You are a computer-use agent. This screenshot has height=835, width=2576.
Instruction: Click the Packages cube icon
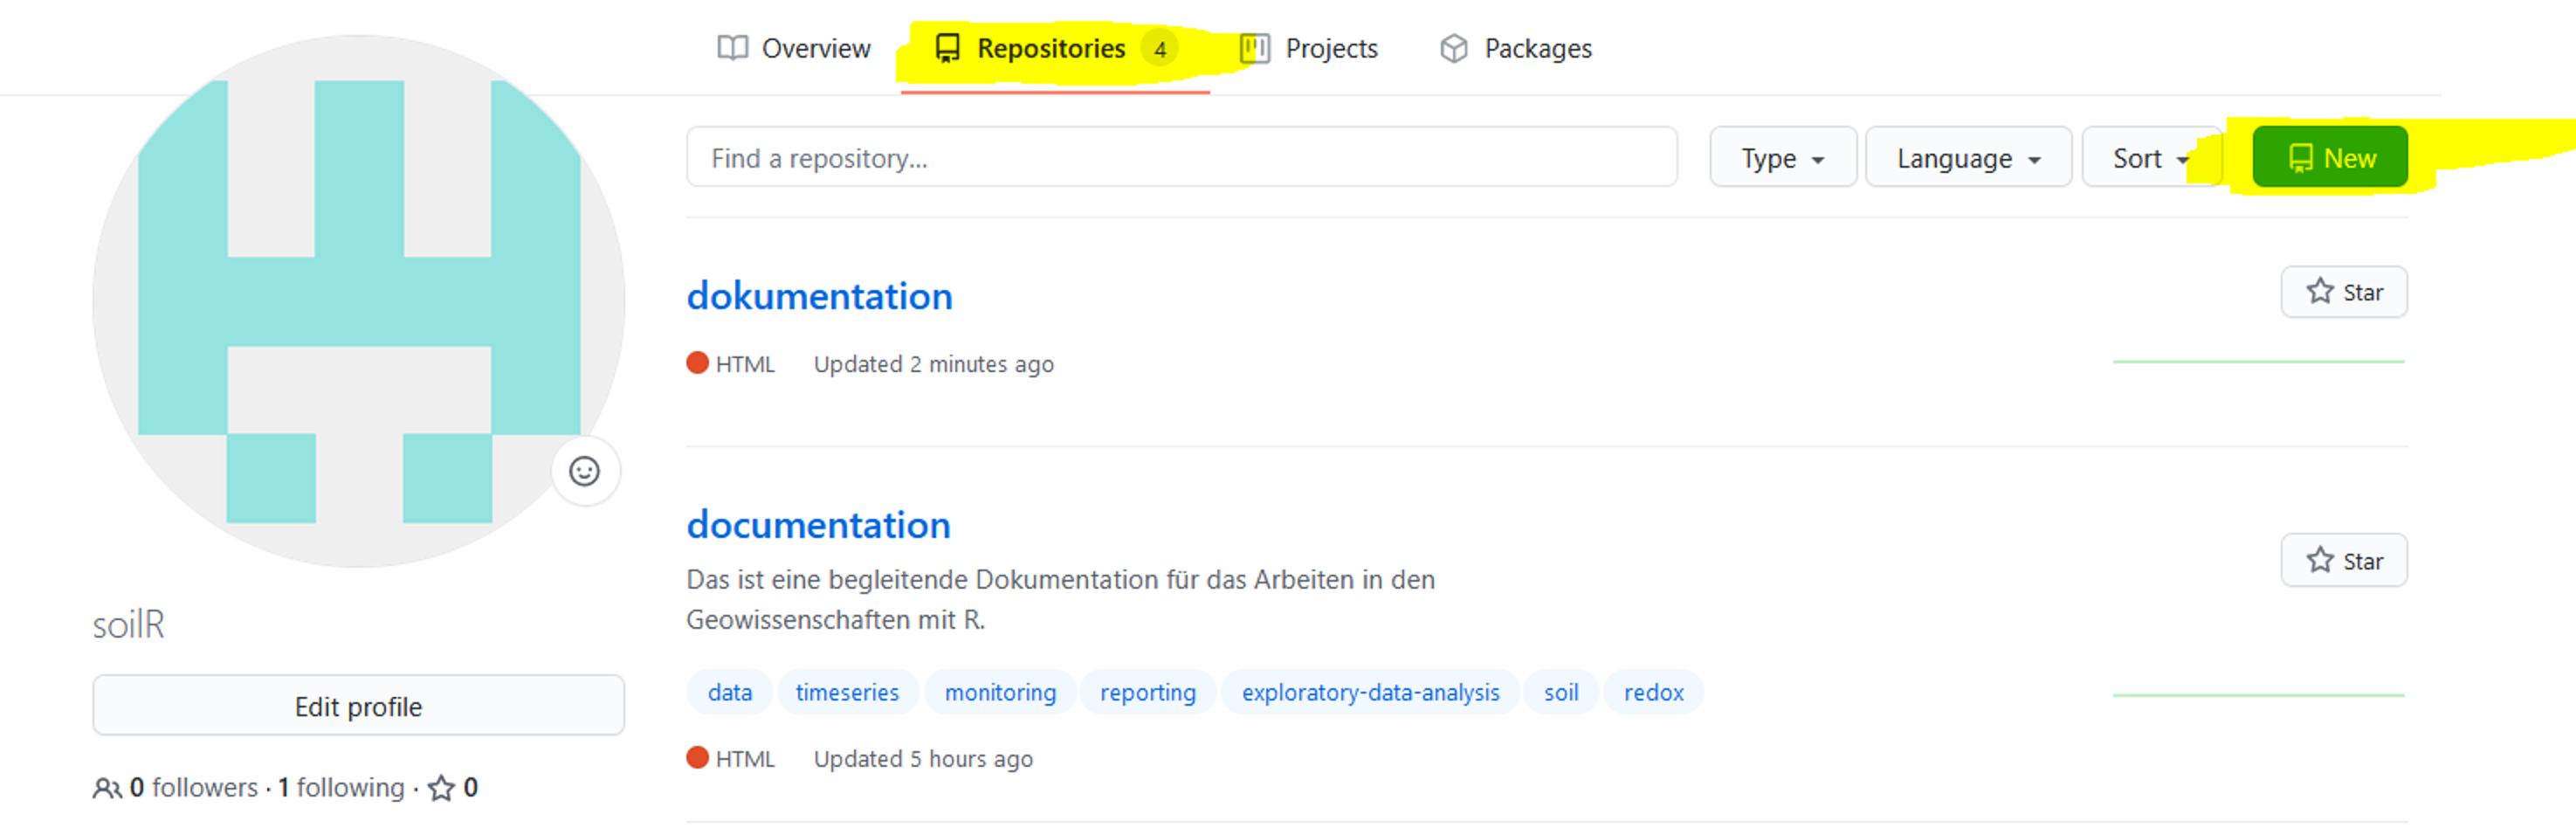click(x=1454, y=48)
